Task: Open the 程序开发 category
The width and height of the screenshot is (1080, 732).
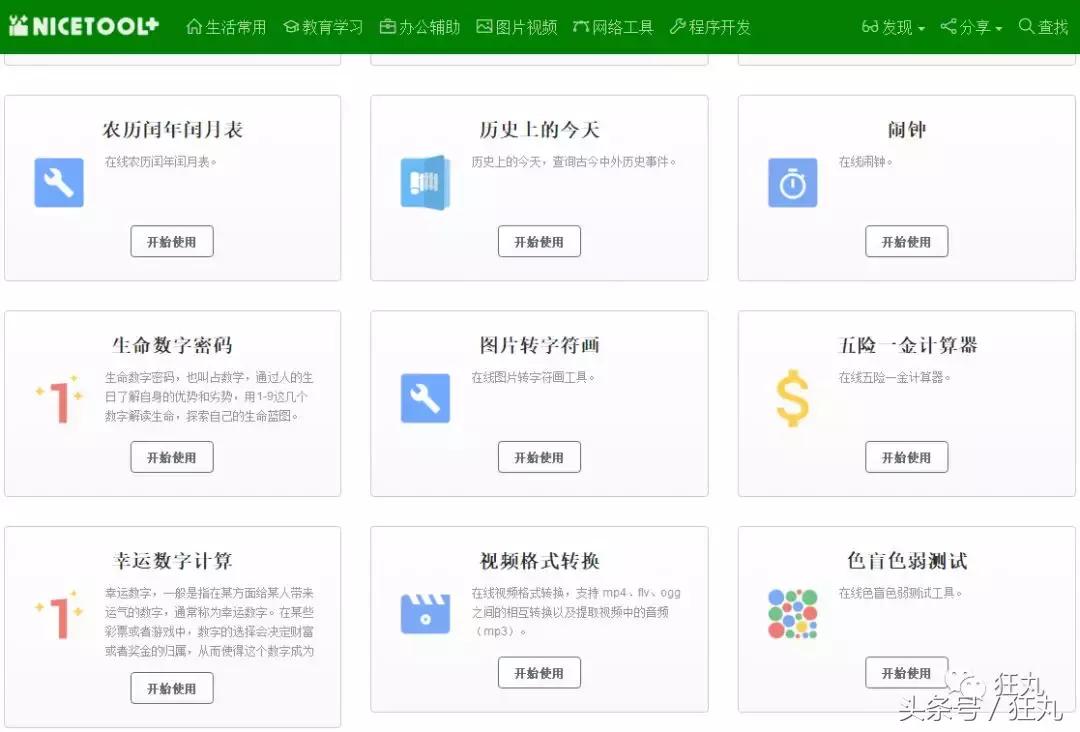Action: coord(712,28)
